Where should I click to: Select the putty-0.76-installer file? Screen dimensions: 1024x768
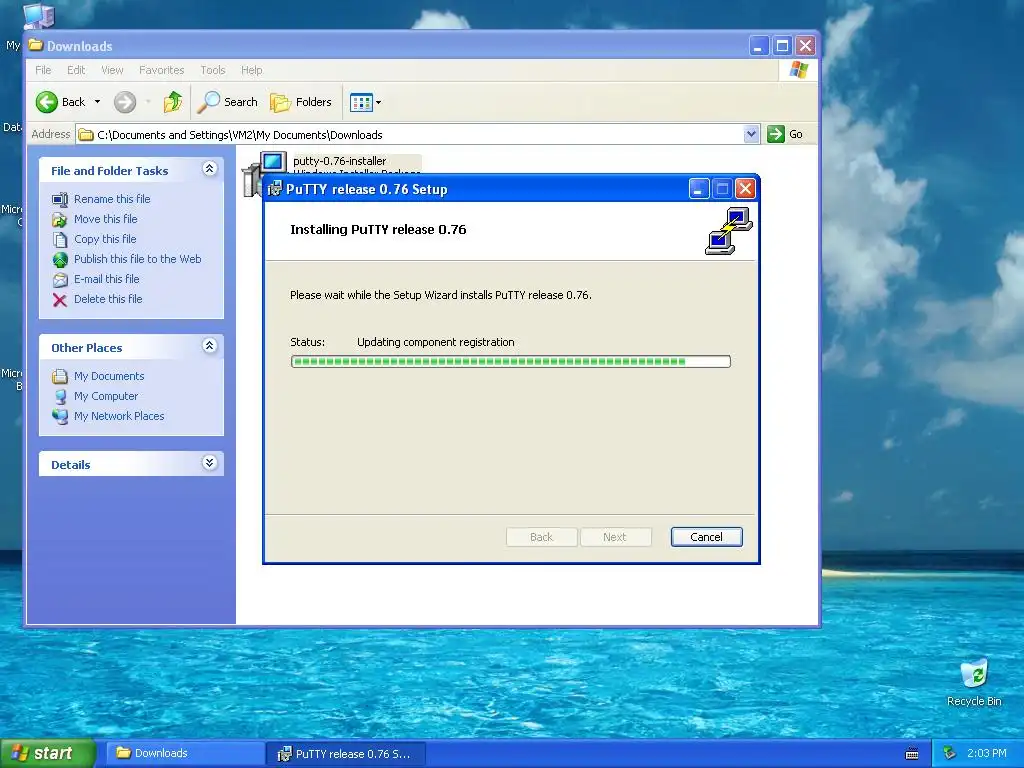[340, 161]
